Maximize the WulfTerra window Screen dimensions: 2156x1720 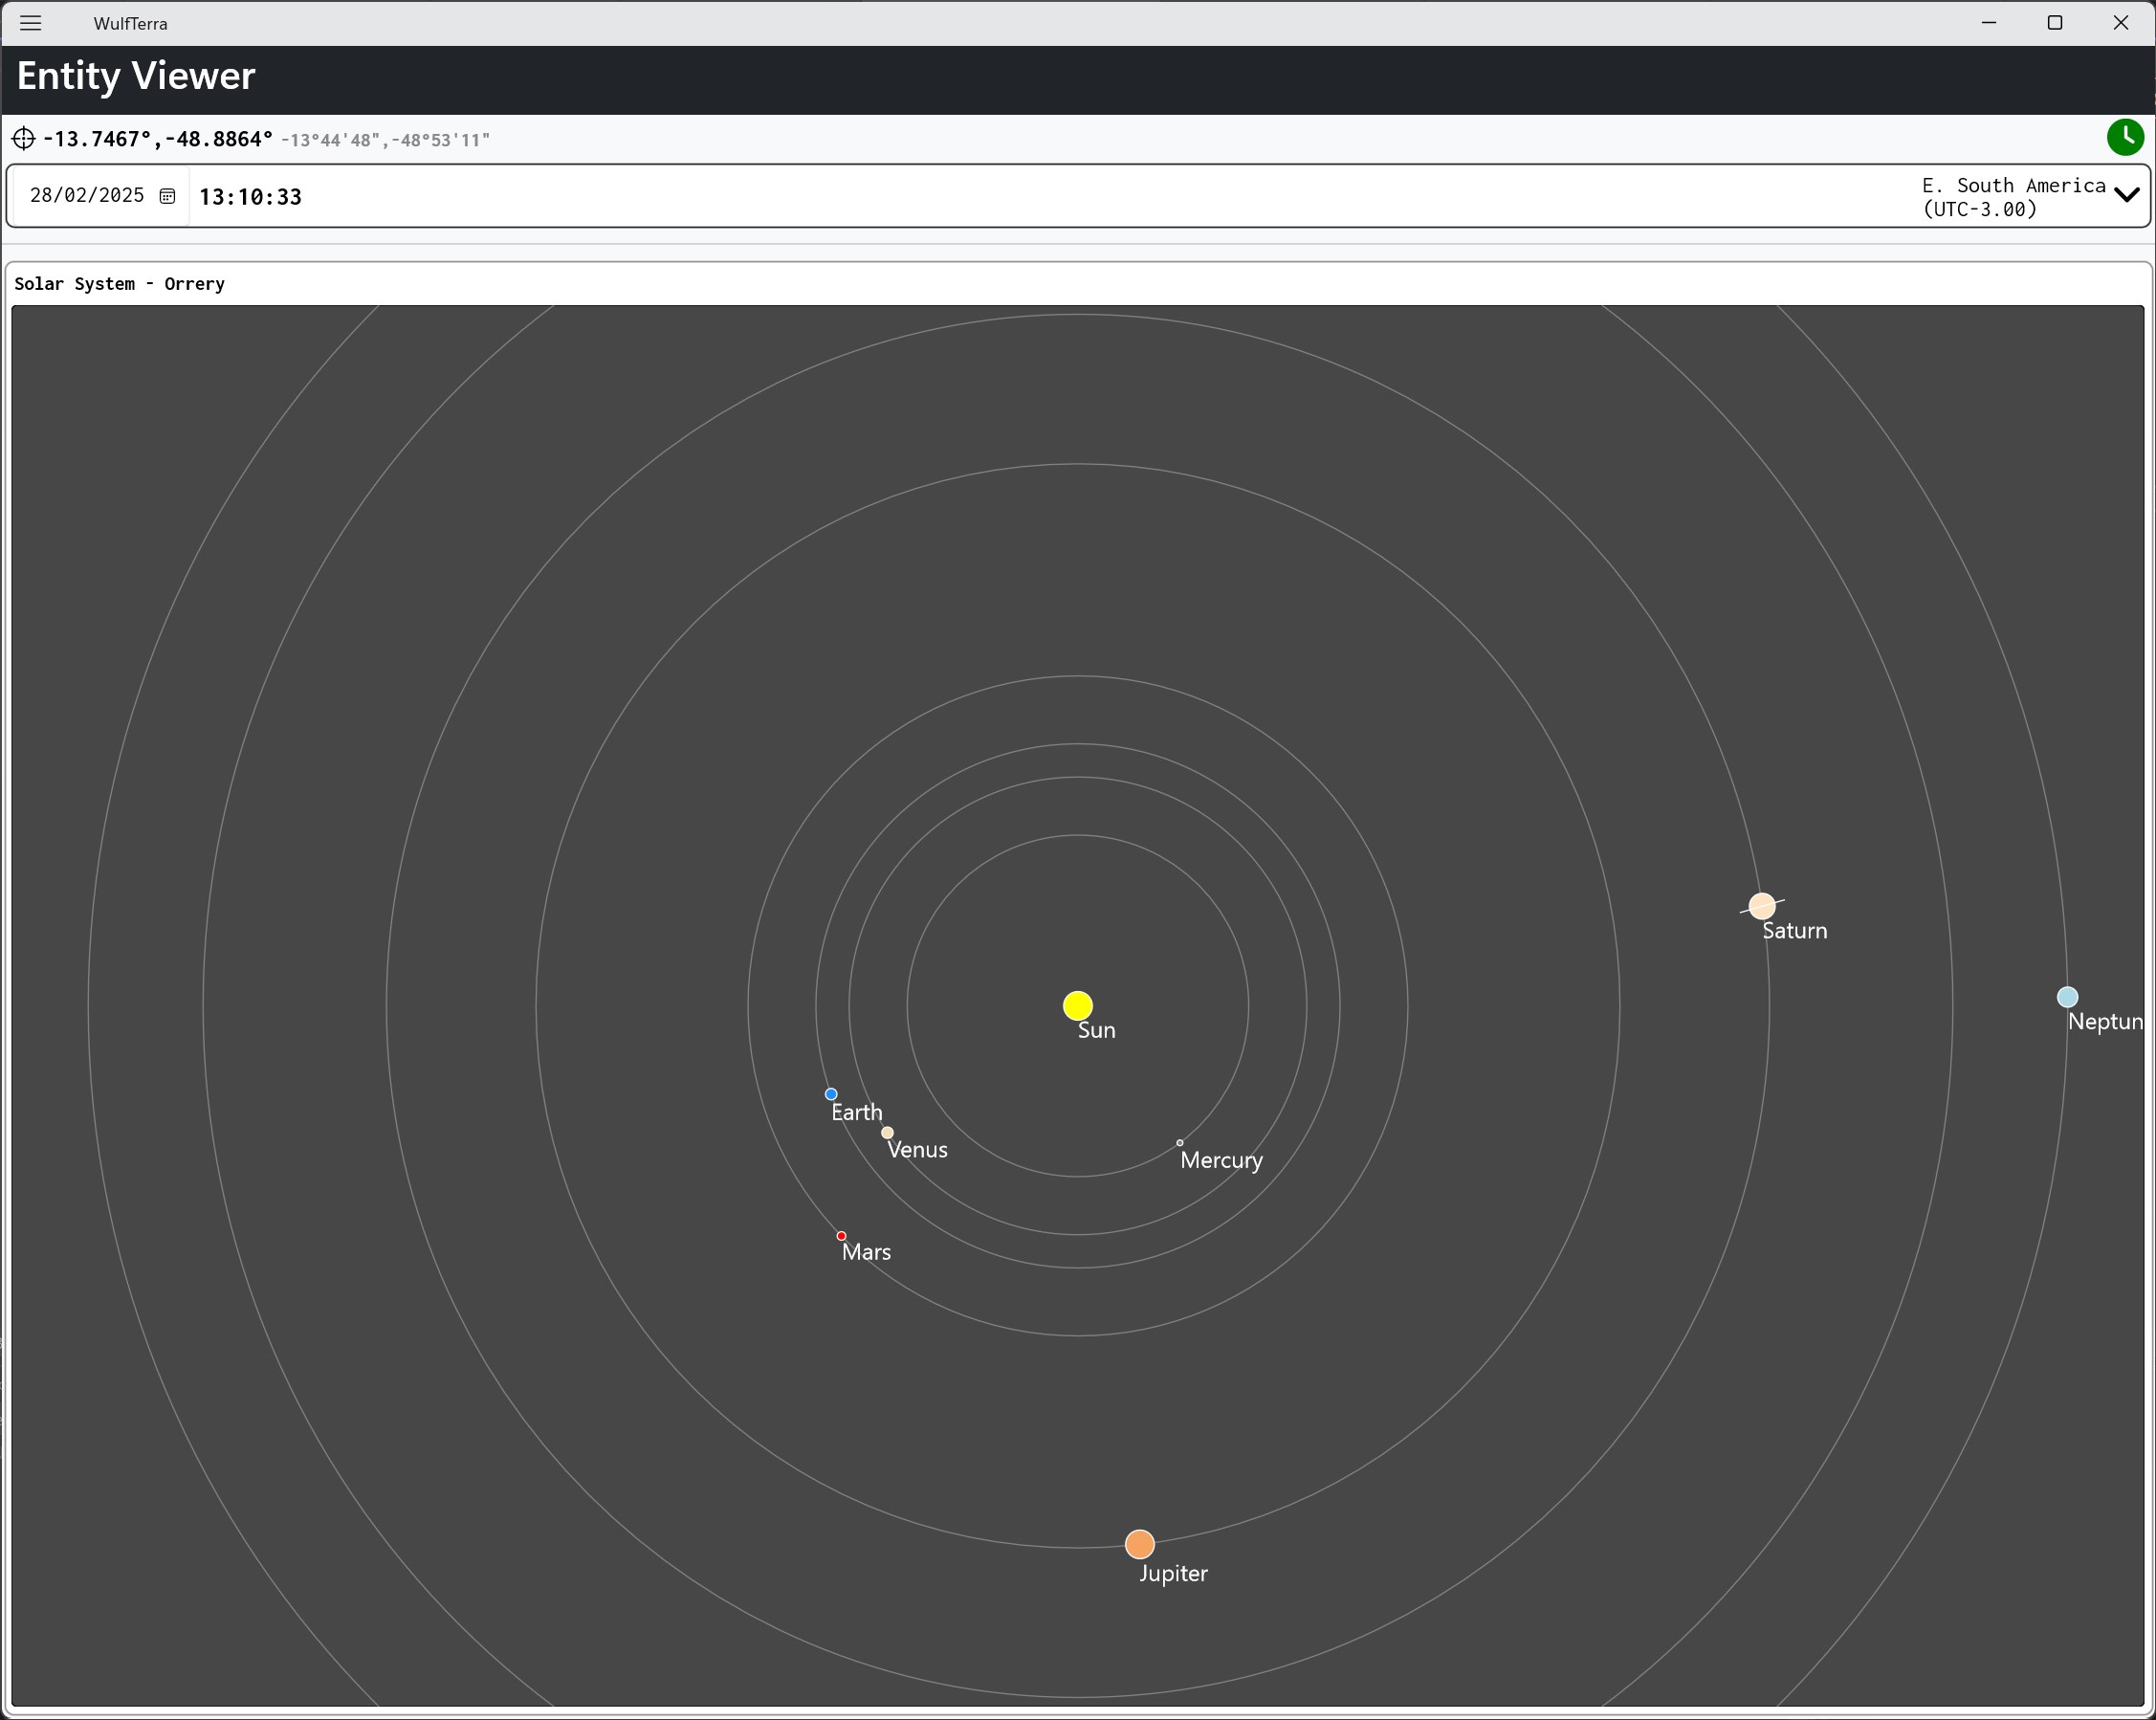coord(2055,23)
